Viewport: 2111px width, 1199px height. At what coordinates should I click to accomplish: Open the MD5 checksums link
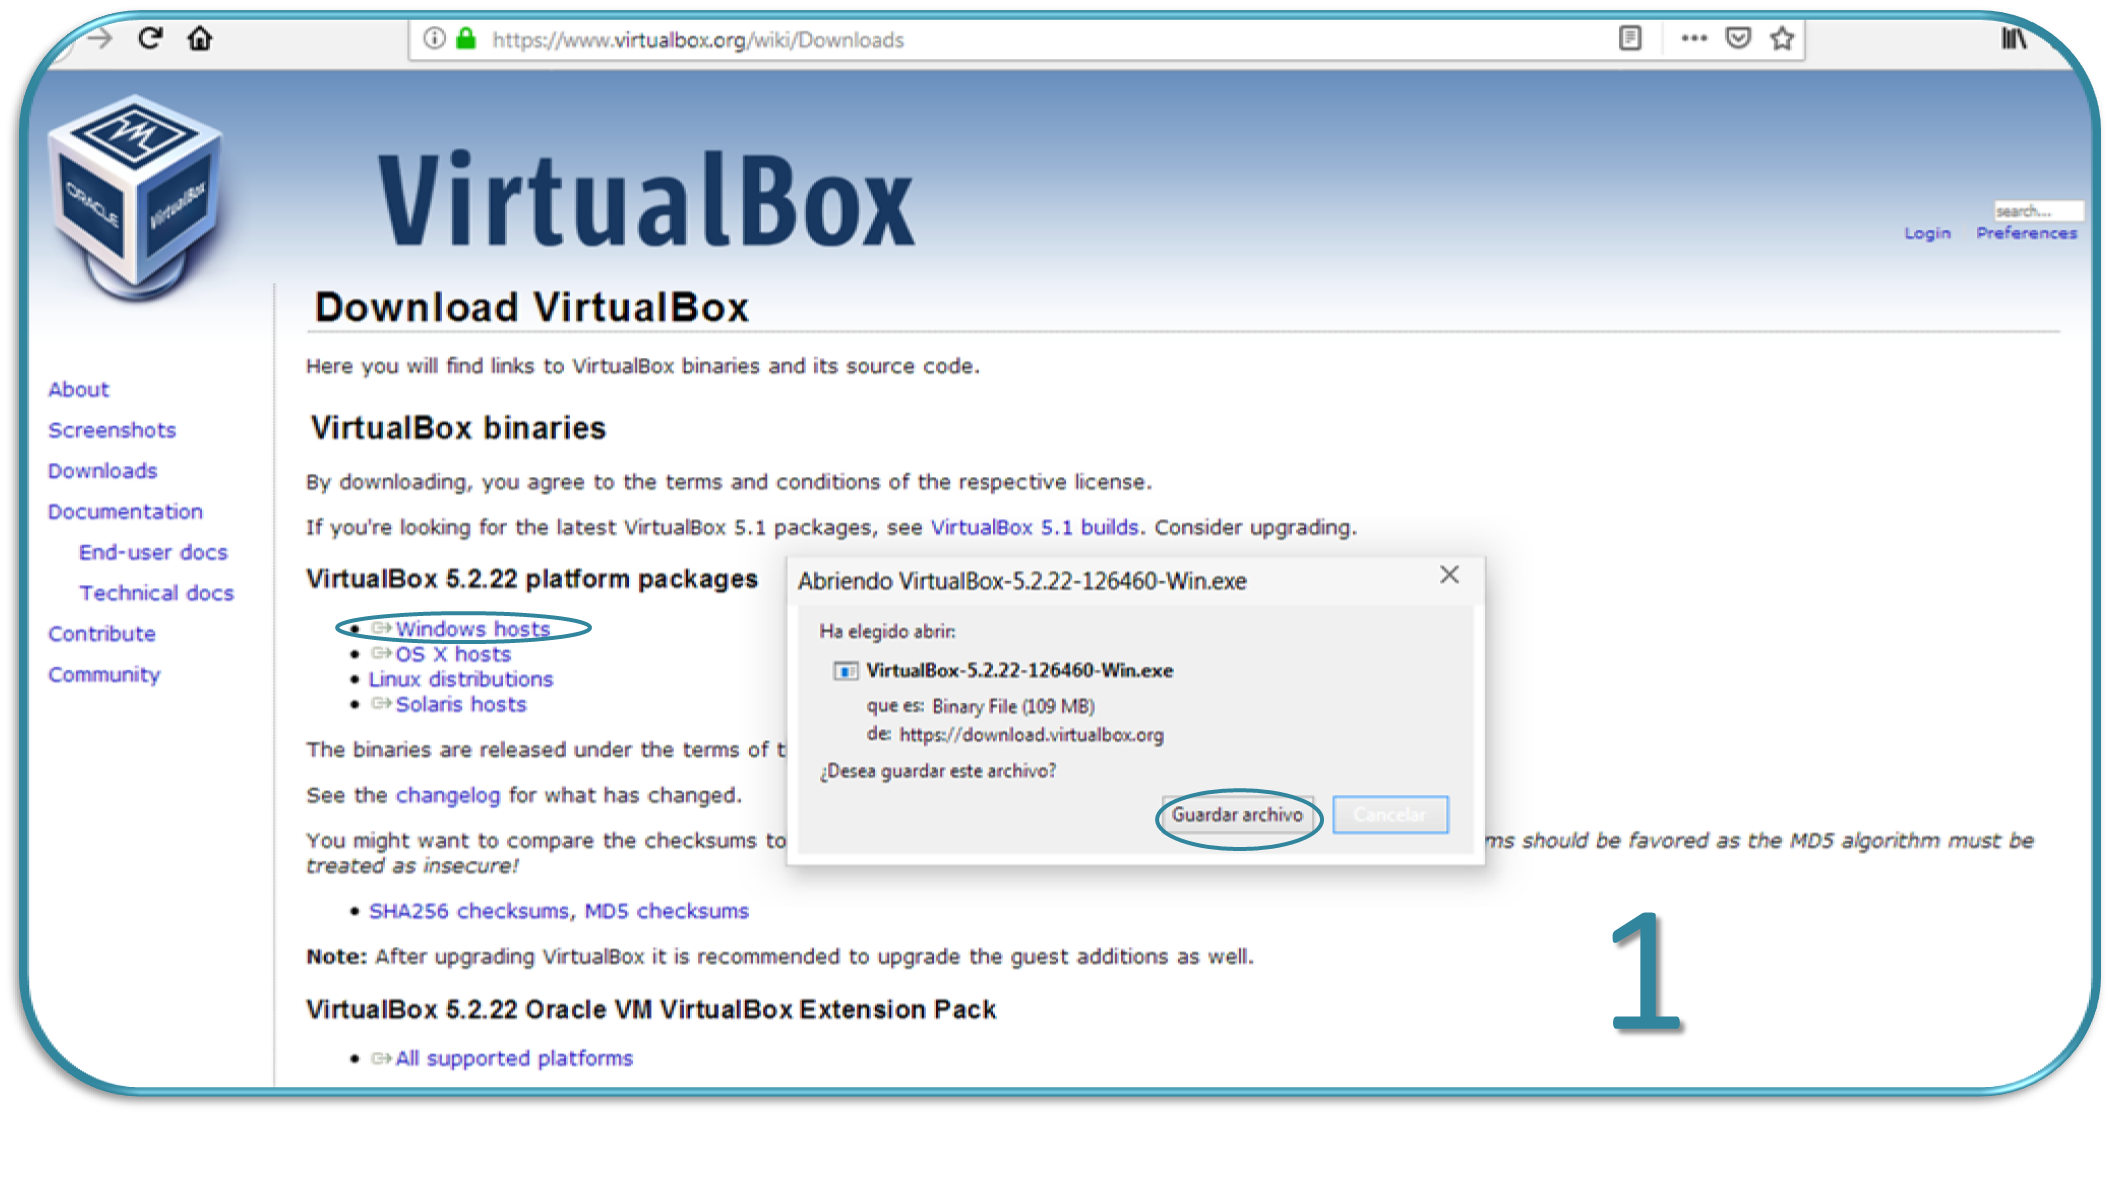coord(666,911)
